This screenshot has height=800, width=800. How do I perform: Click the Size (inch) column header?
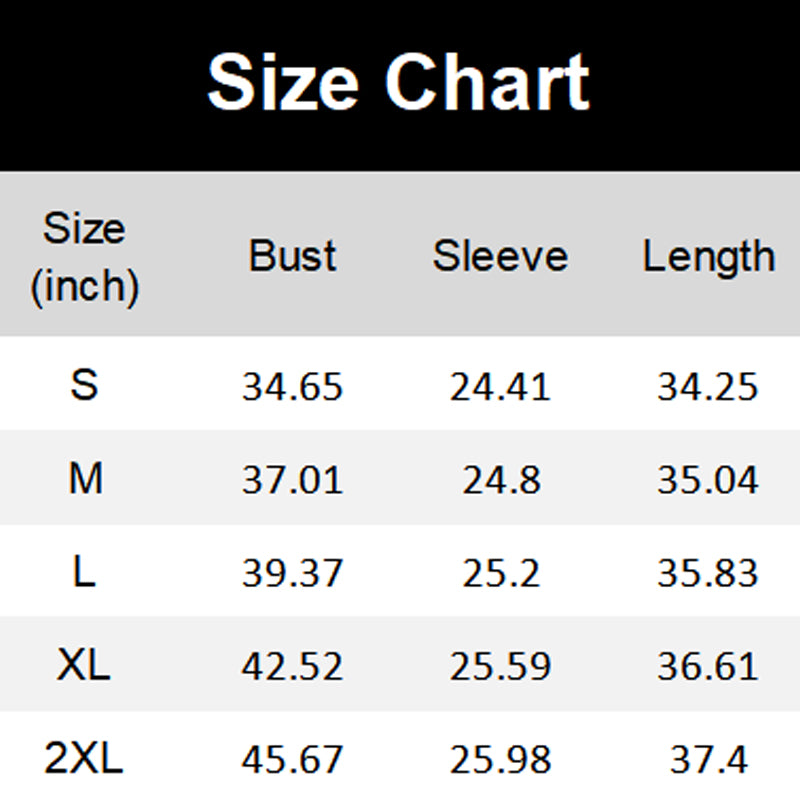pyautogui.click(x=84, y=258)
